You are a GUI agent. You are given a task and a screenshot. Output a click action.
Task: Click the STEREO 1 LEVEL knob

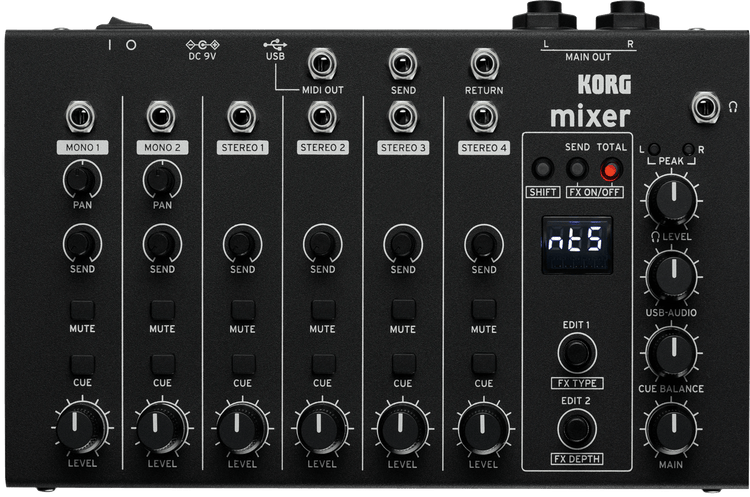click(x=242, y=427)
